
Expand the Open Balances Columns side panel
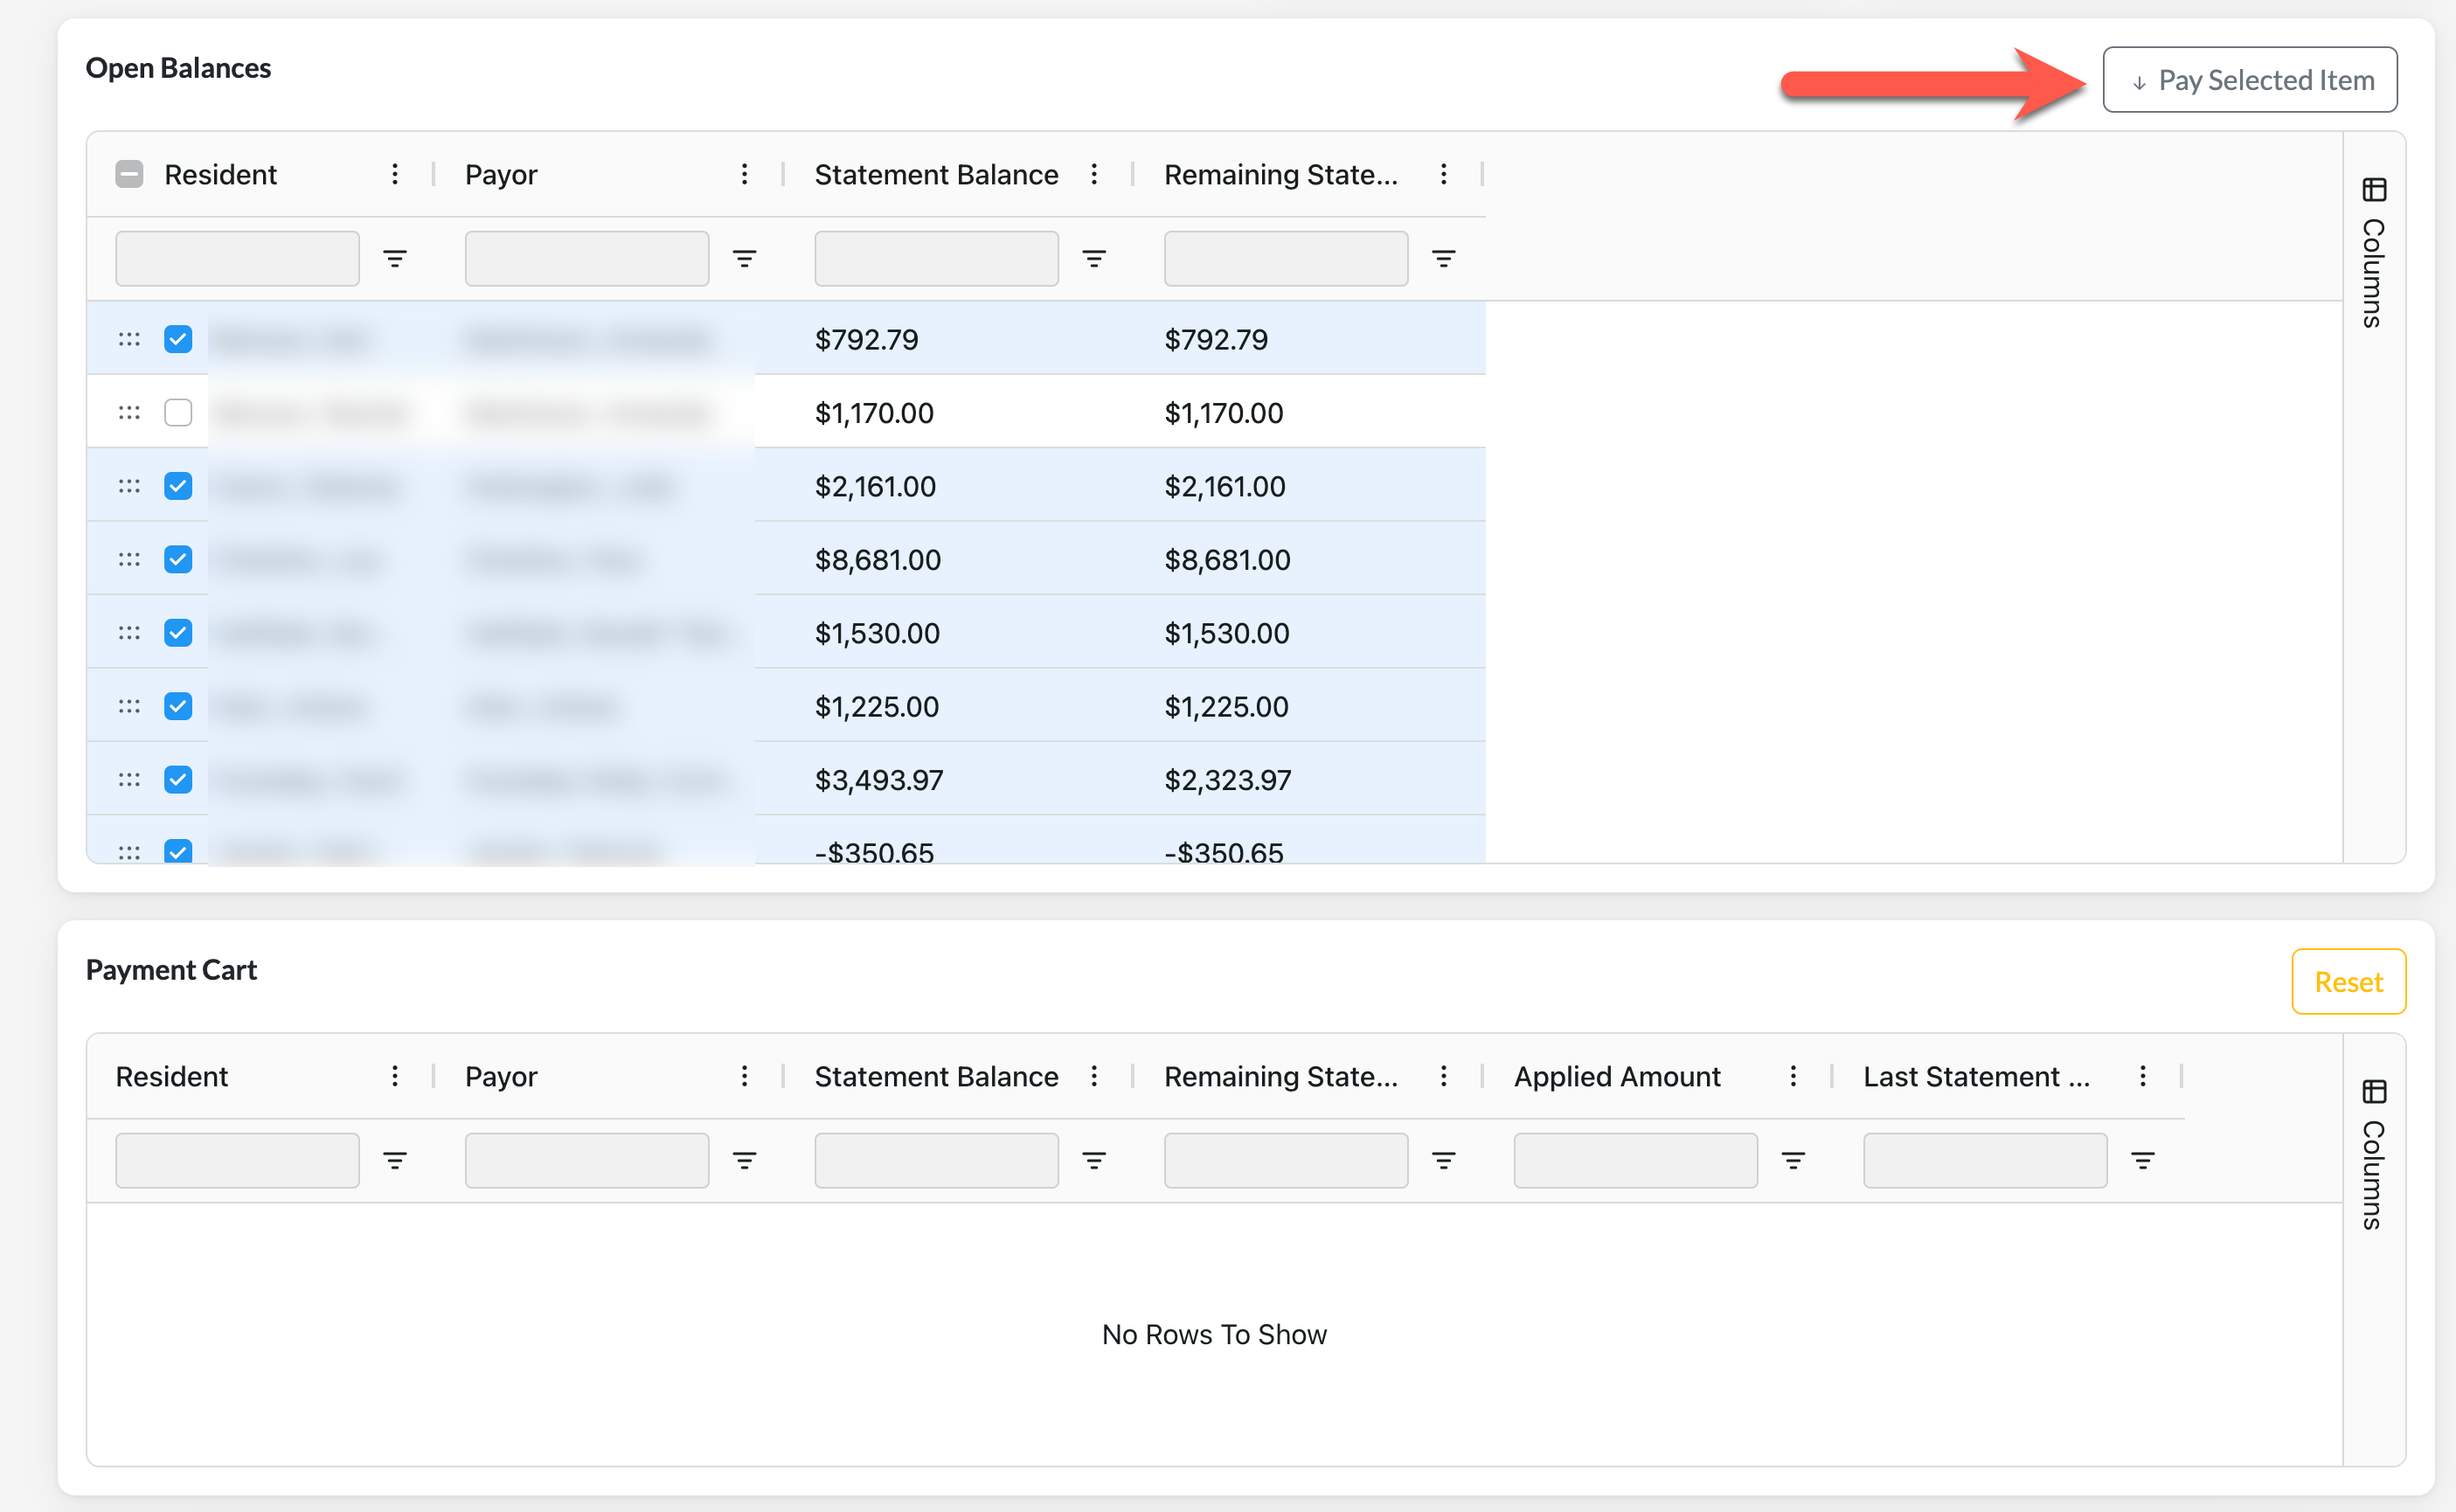coord(2373,254)
